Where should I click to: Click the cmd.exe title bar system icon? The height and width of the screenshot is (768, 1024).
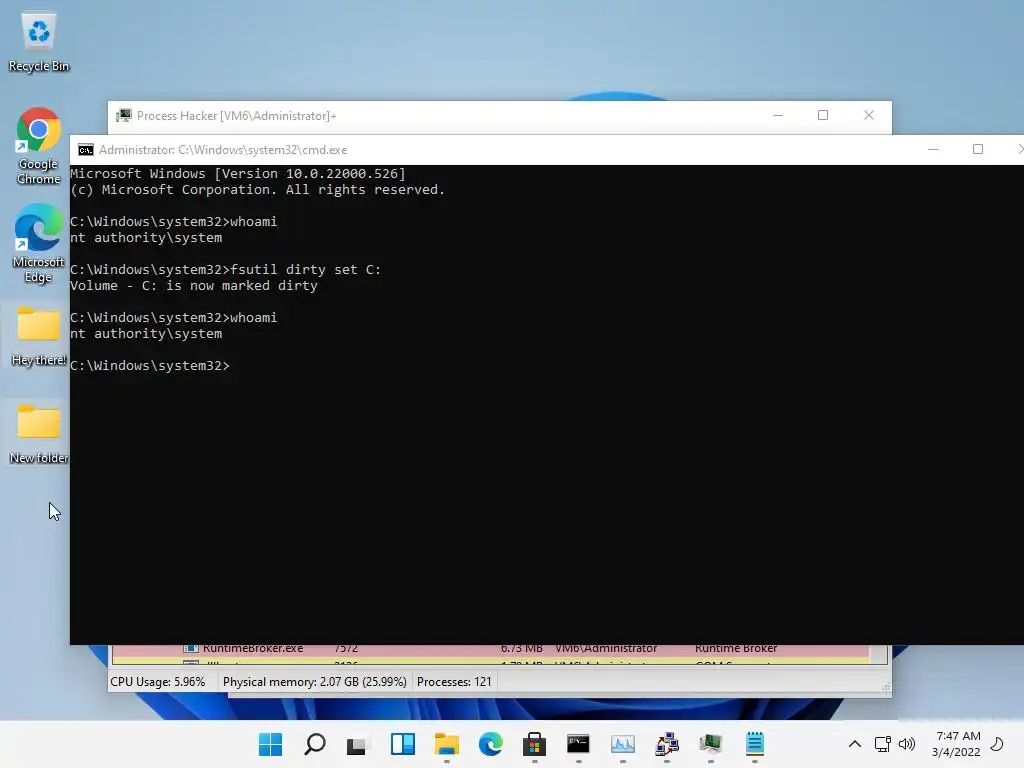pyautogui.click(x=86, y=150)
